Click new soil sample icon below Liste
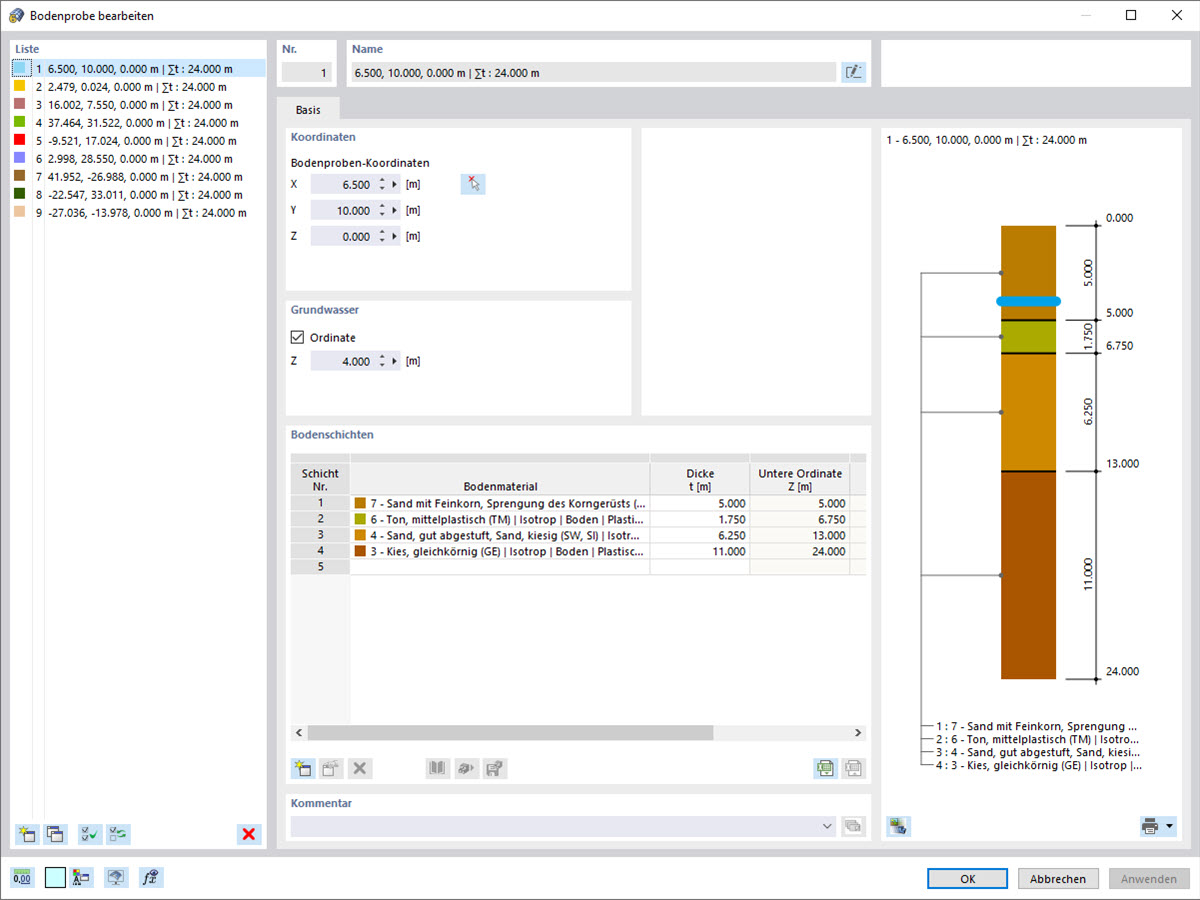The image size is (1200, 900). click(27, 834)
